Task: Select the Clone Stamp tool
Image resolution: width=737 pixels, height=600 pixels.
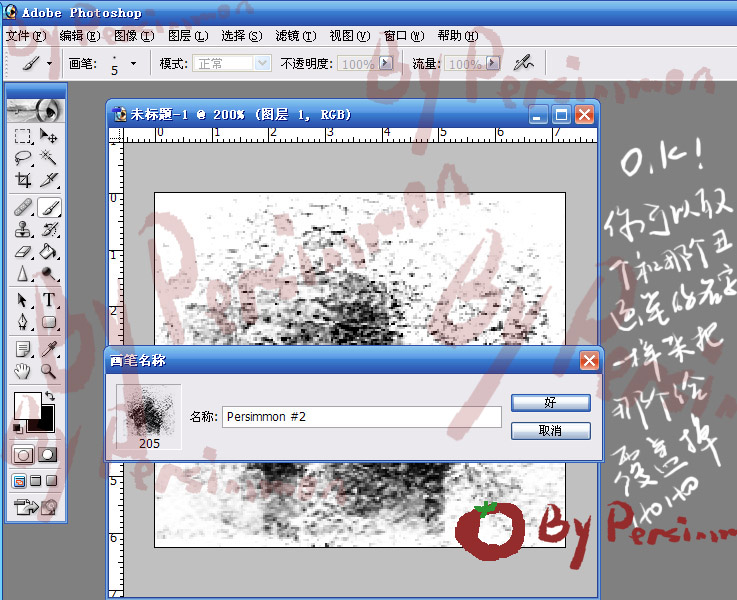Action: [x=23, y=230]
